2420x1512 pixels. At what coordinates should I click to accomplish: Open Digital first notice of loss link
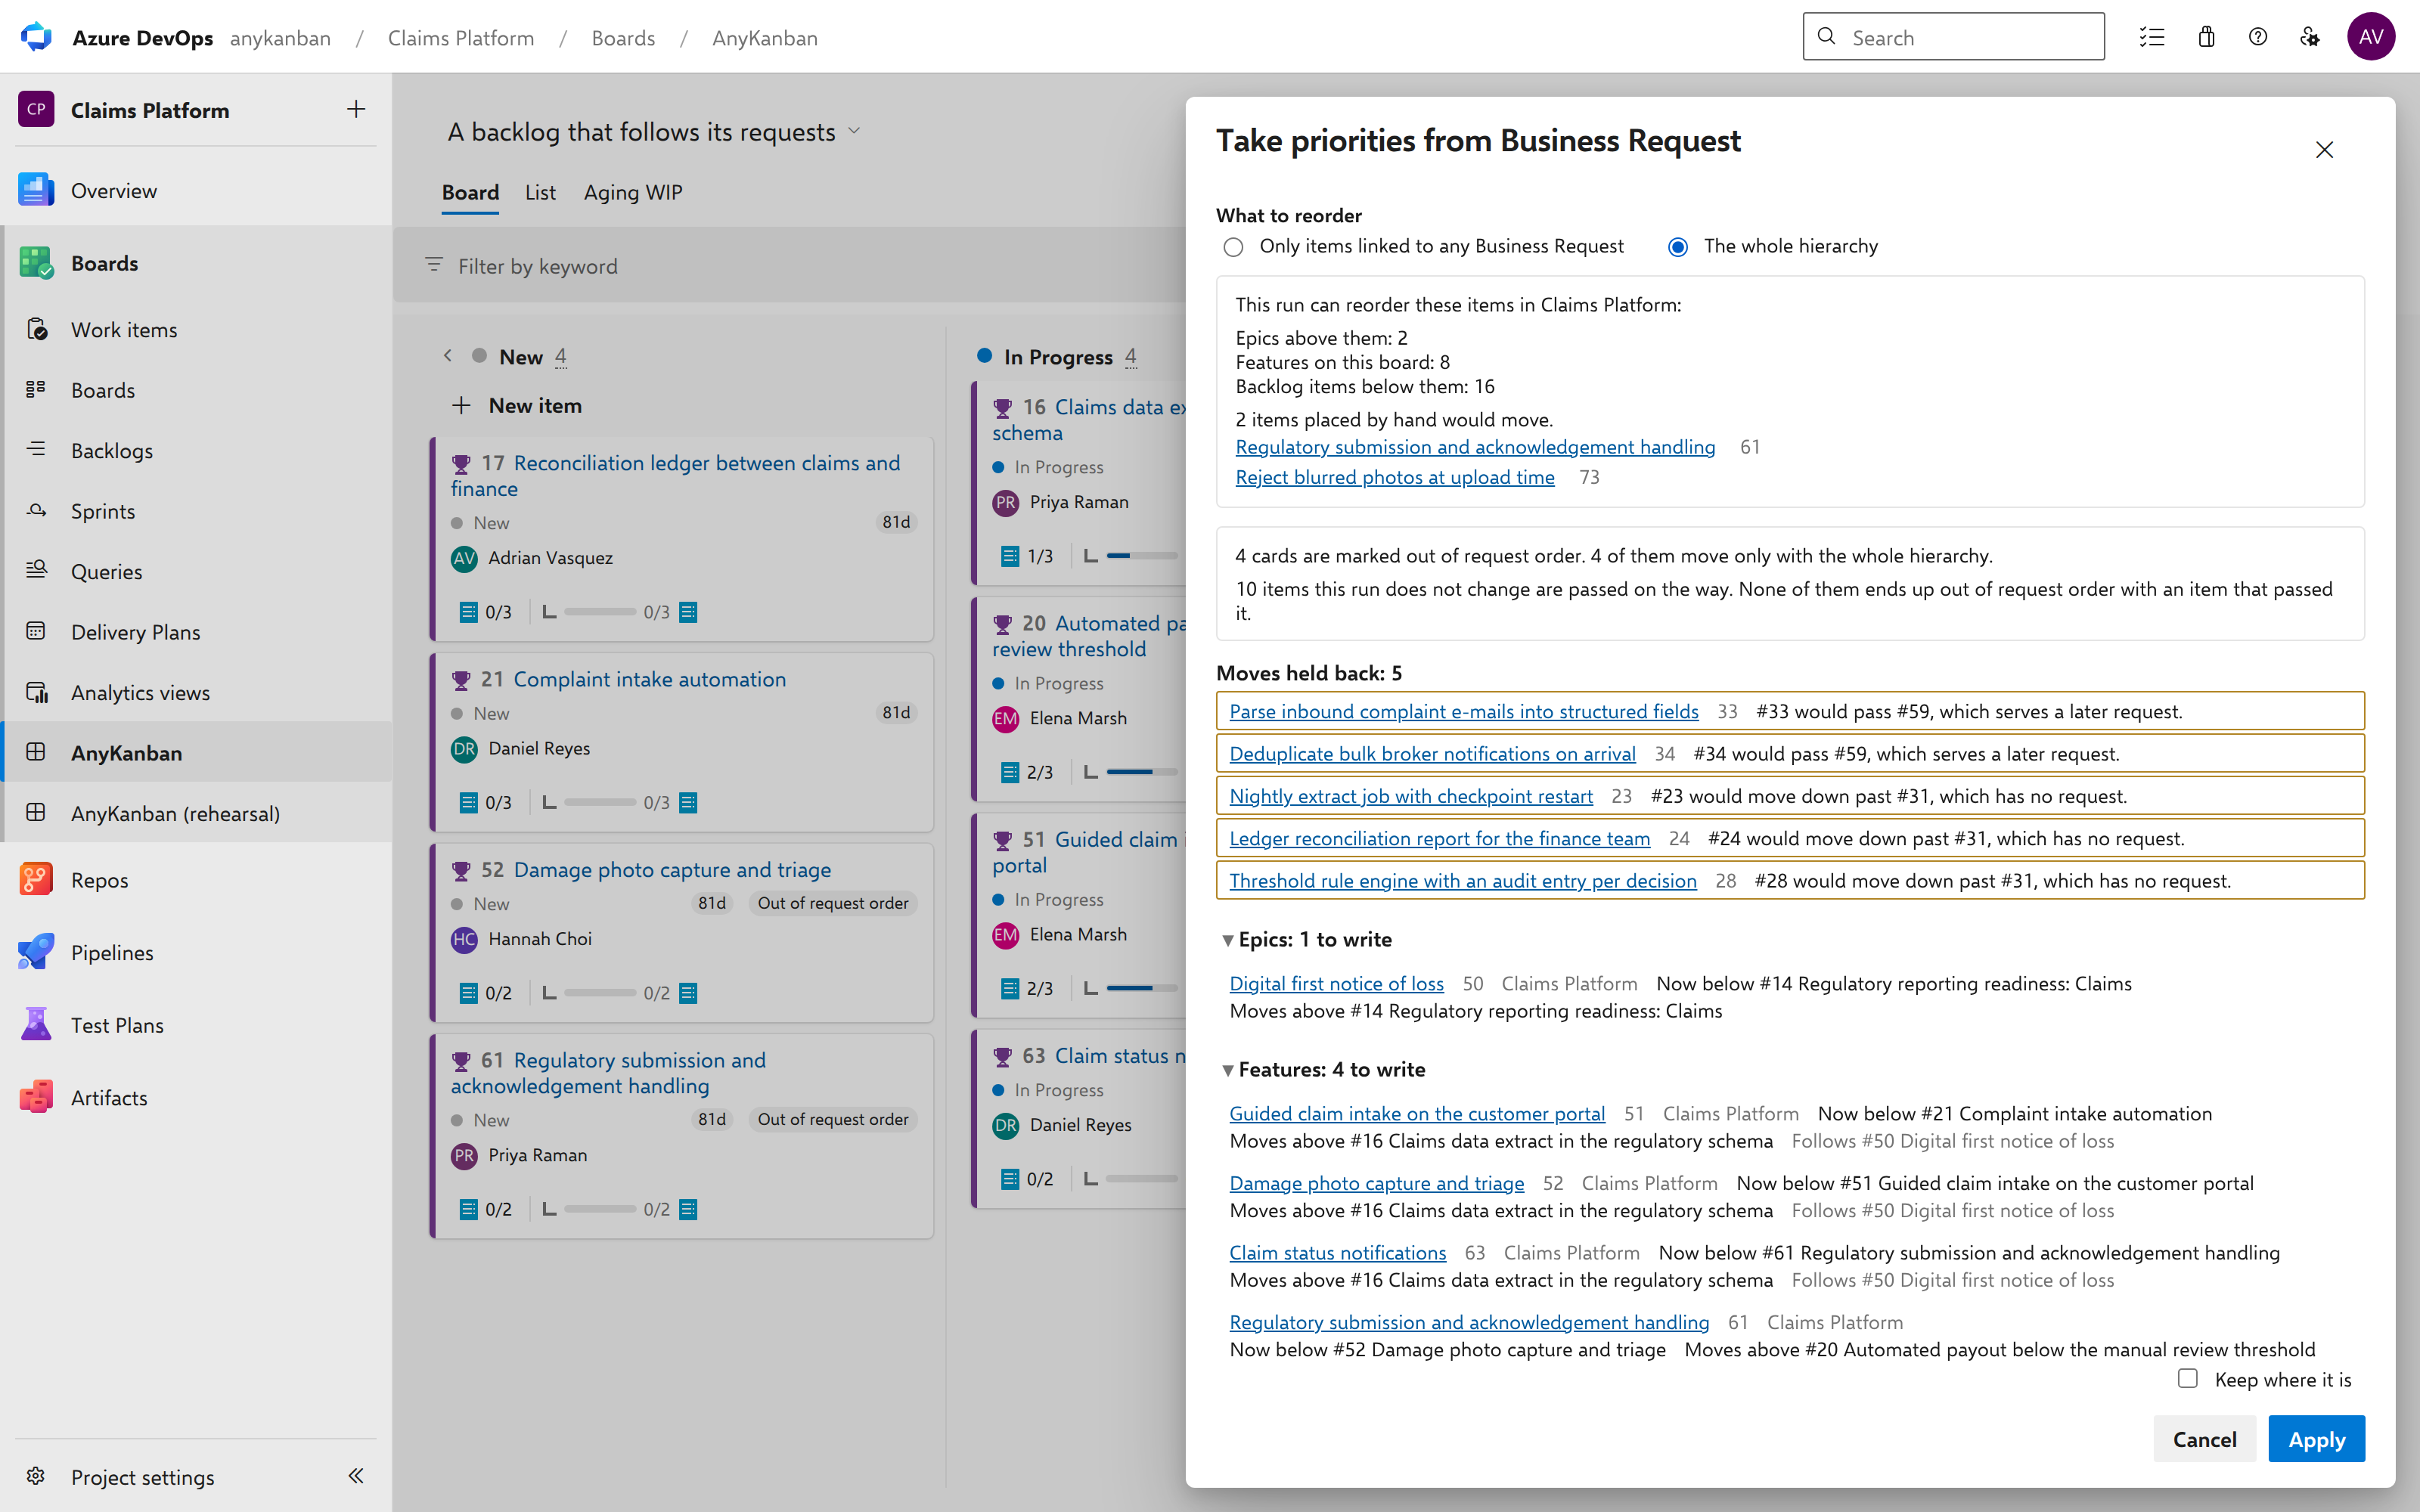(x=1336, y=983)
